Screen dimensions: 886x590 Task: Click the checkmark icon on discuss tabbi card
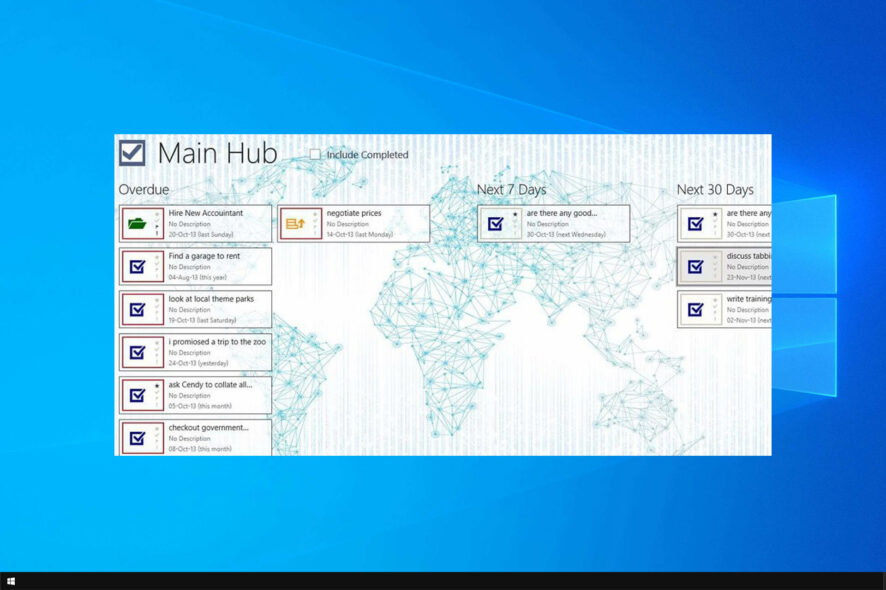click(x=696, y=267)
